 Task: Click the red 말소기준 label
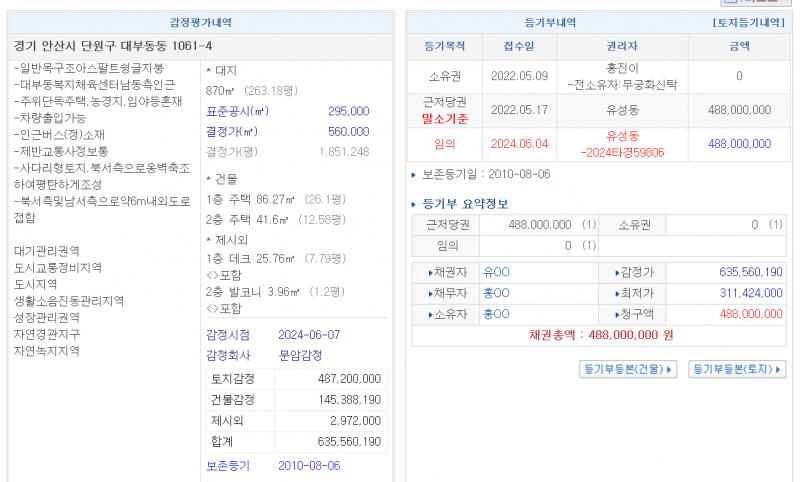tap(445, 118)
